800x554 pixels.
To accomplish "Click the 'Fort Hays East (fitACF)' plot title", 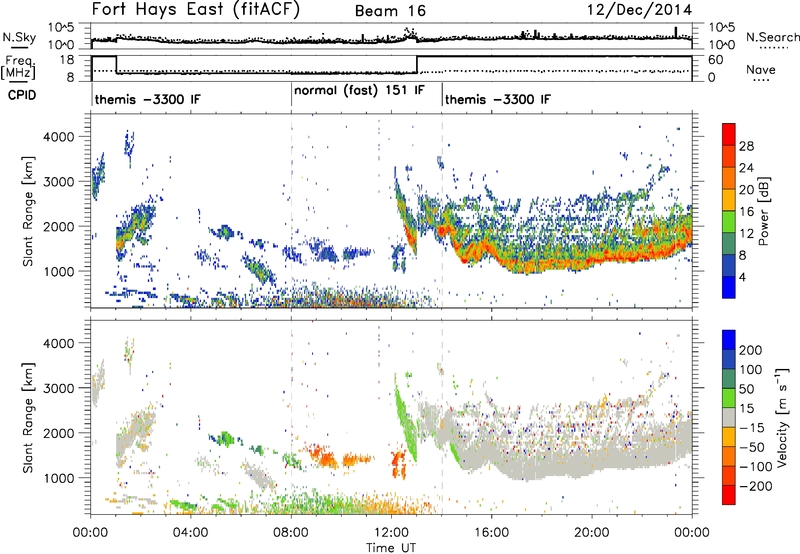I will click(196, 10).
